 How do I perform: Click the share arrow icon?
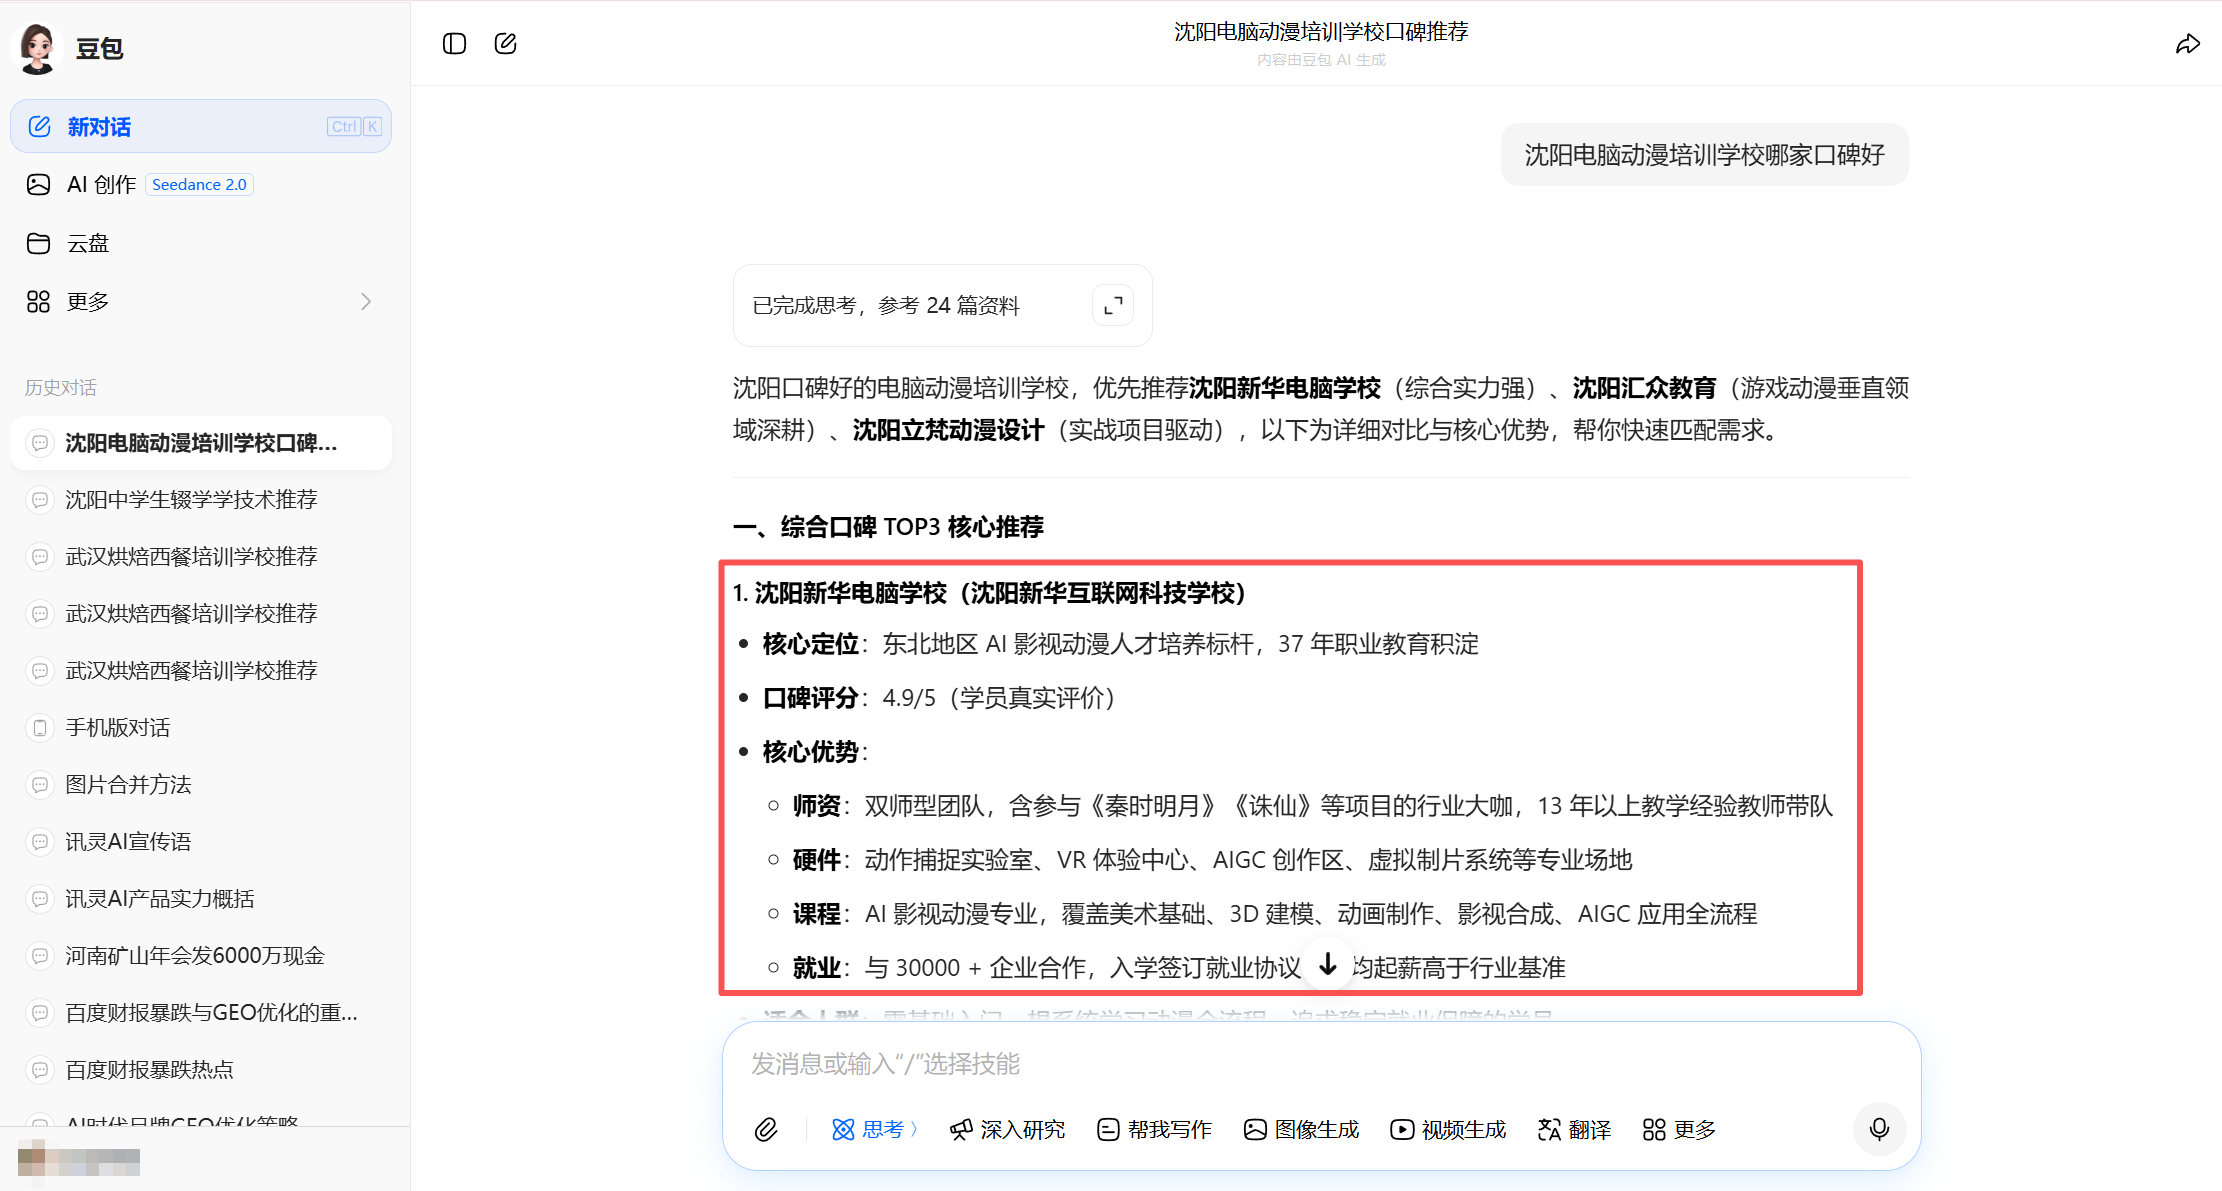pos(2187,44)
